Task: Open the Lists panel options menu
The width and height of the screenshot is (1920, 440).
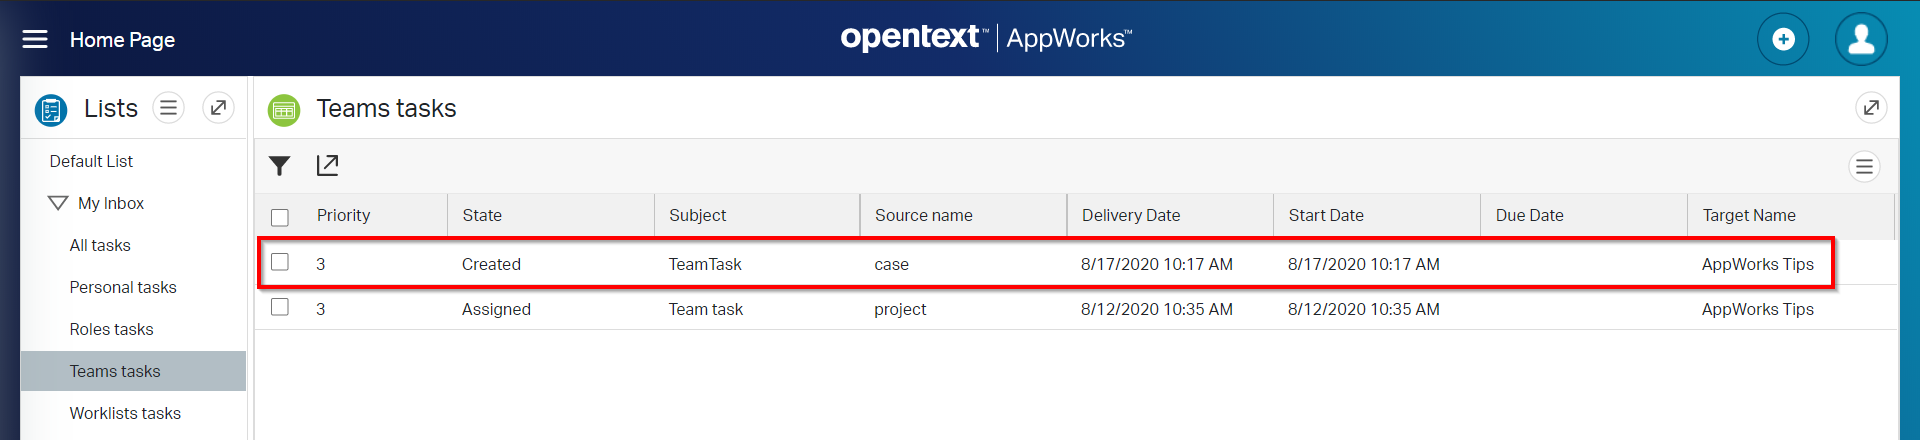Action: tap(168, 108)
